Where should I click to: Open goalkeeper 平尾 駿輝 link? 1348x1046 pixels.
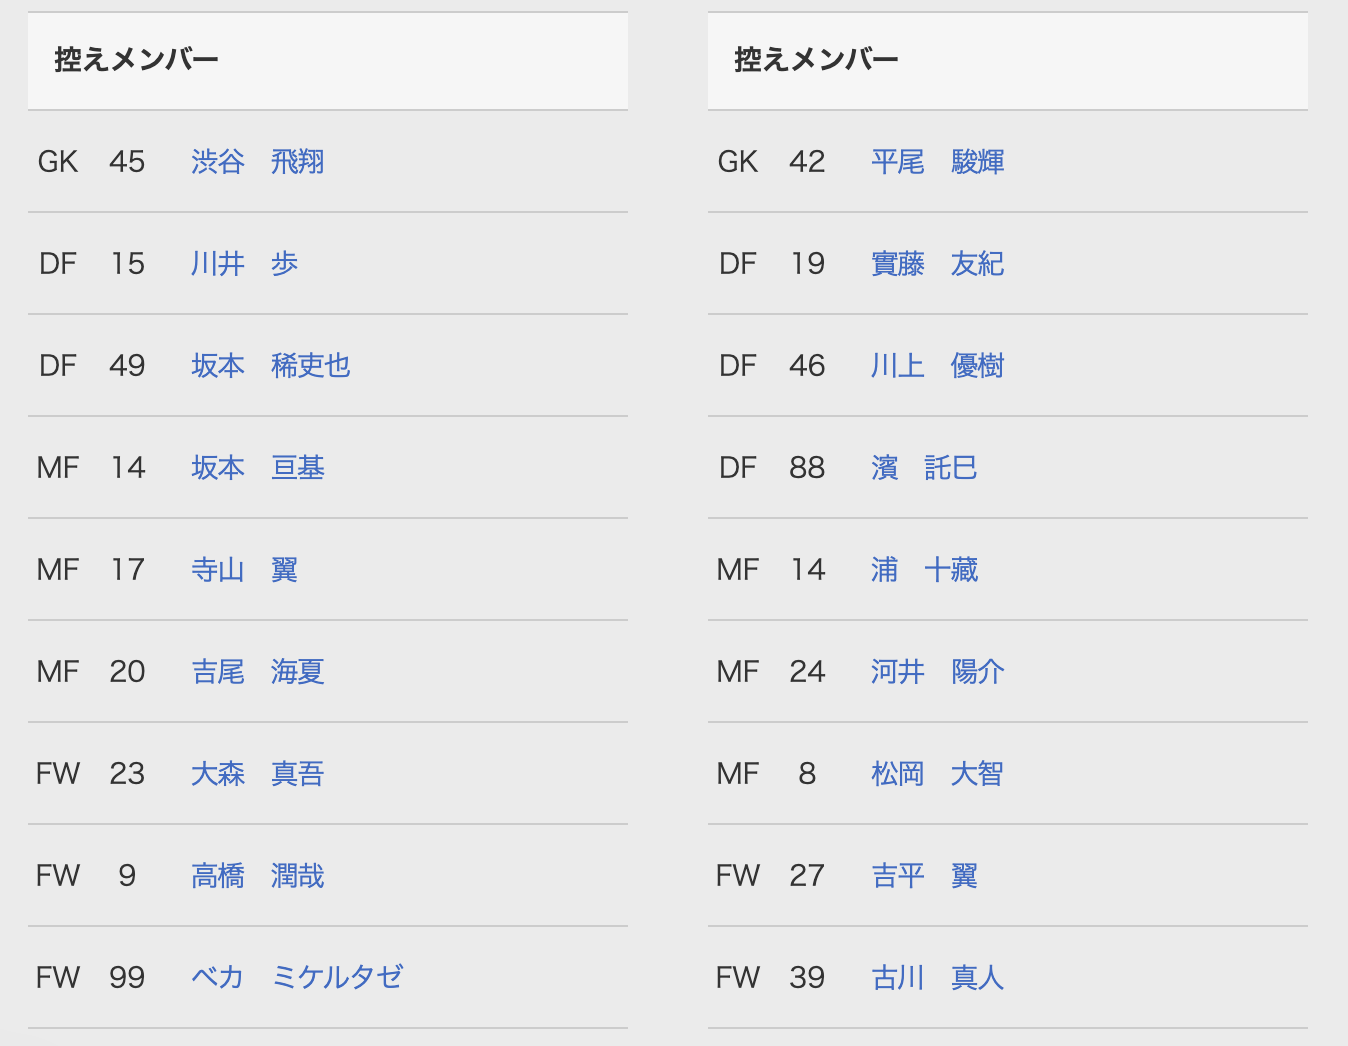[938, 161]
